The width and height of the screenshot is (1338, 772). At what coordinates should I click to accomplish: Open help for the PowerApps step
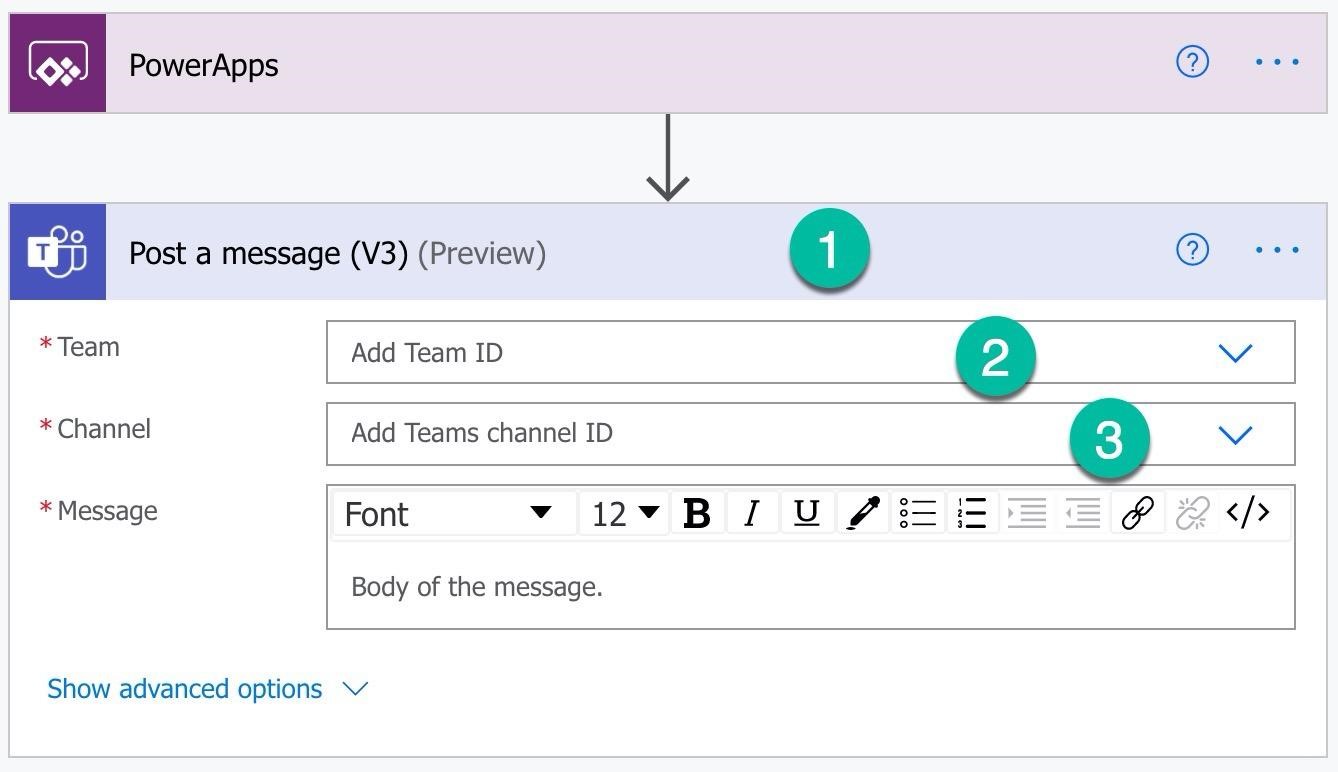(1192, 62)
